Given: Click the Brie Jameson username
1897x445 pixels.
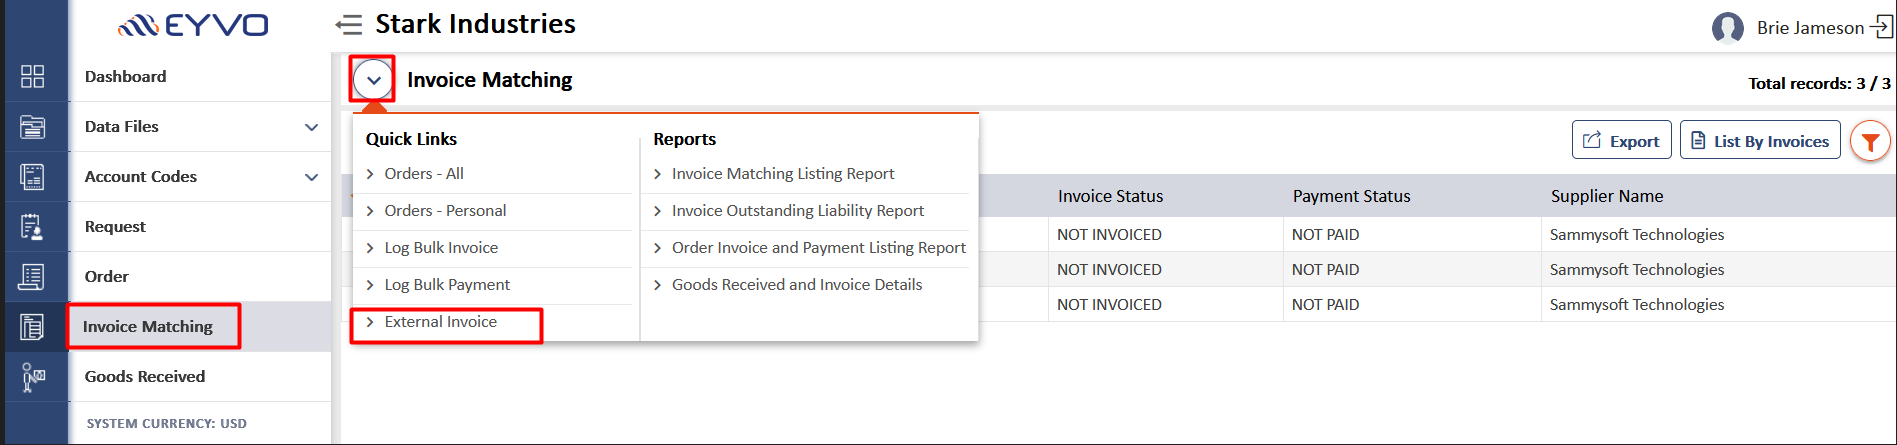Looking at the screenshot, I should 1811,28.
